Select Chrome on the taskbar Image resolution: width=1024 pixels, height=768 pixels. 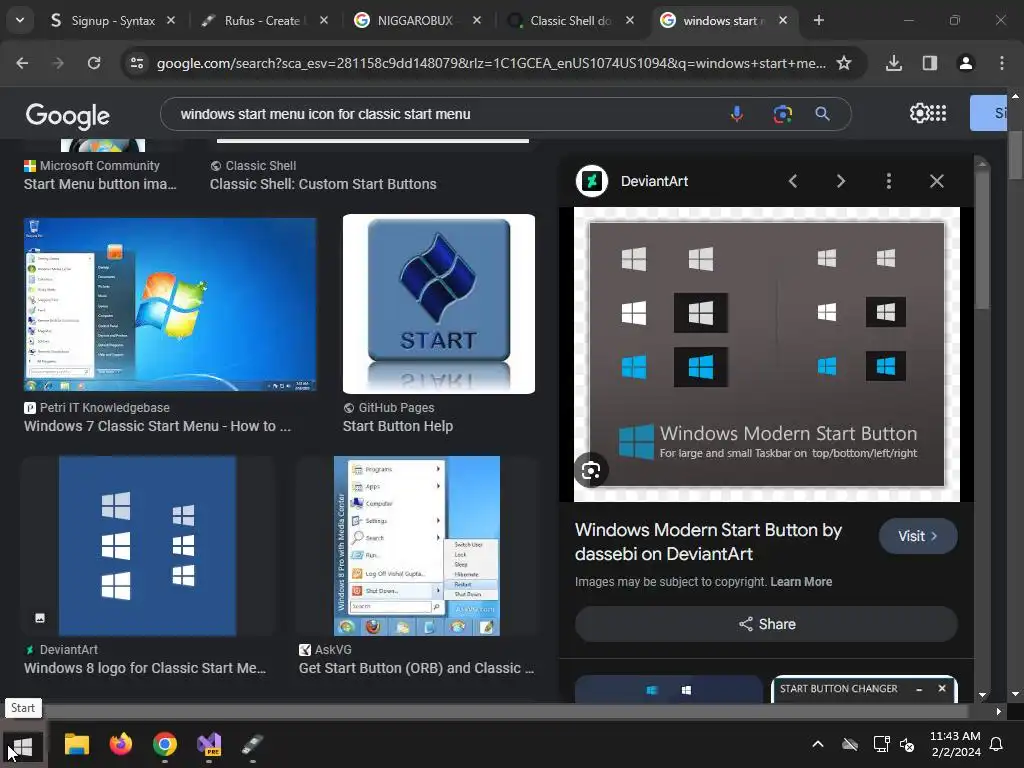(165, 744)
